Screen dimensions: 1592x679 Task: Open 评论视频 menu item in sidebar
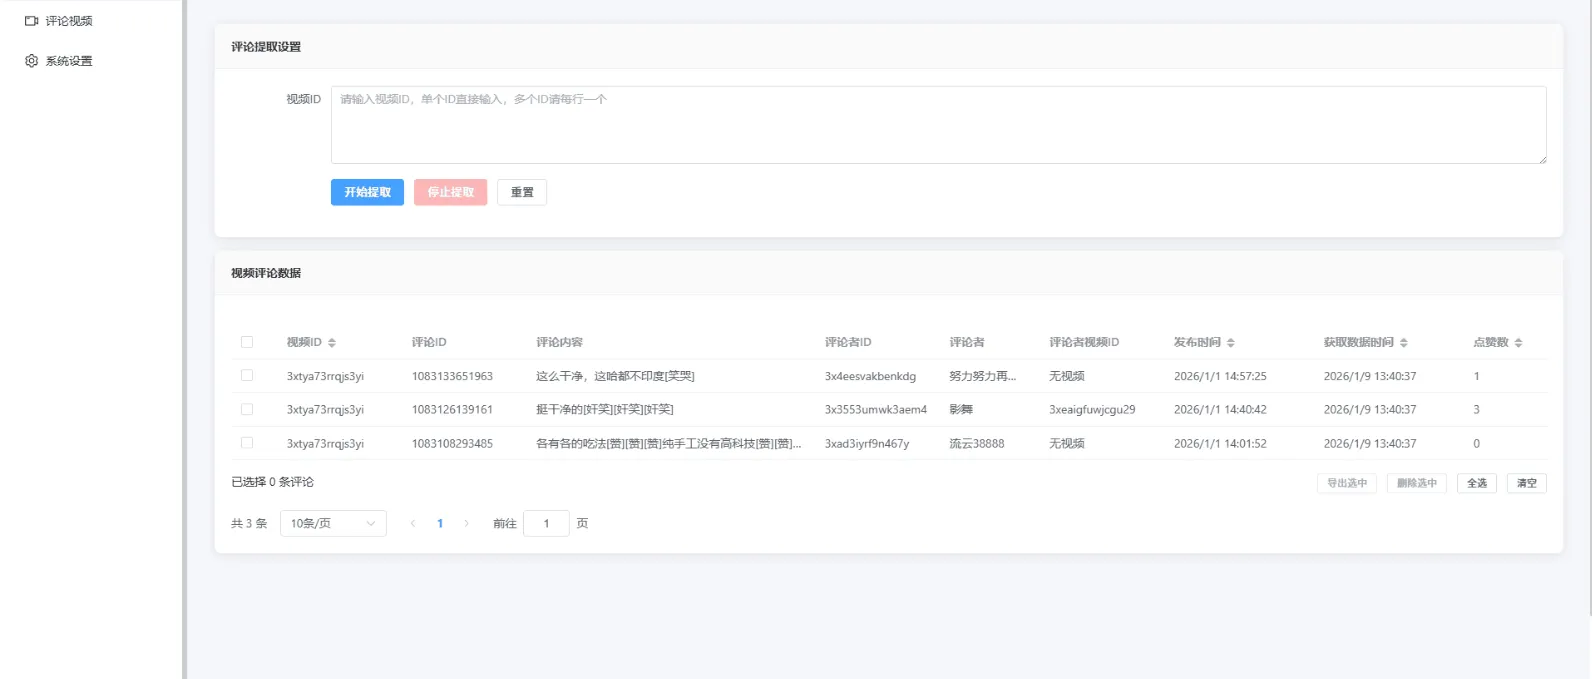point(69,21)
